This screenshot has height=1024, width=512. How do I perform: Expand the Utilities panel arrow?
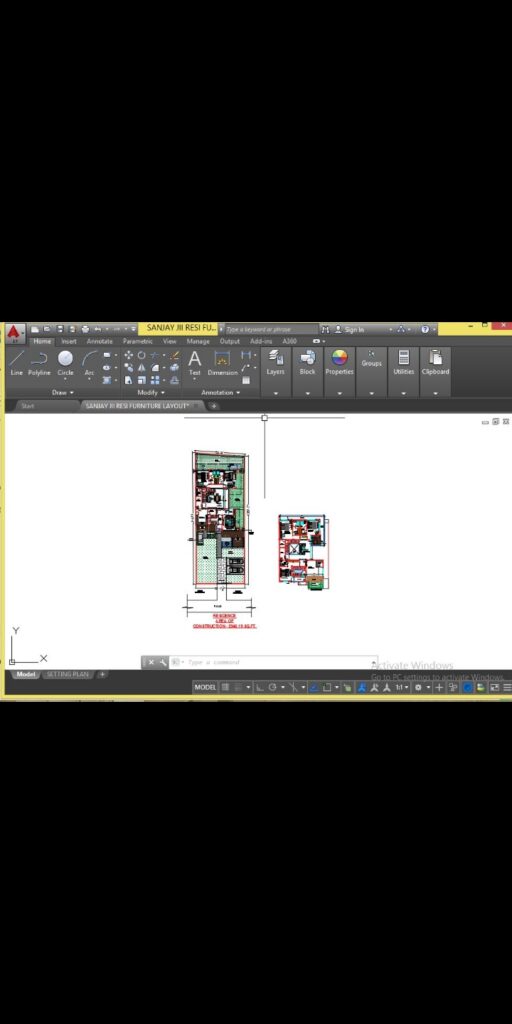pyautogui.click(x=404, y=393)
